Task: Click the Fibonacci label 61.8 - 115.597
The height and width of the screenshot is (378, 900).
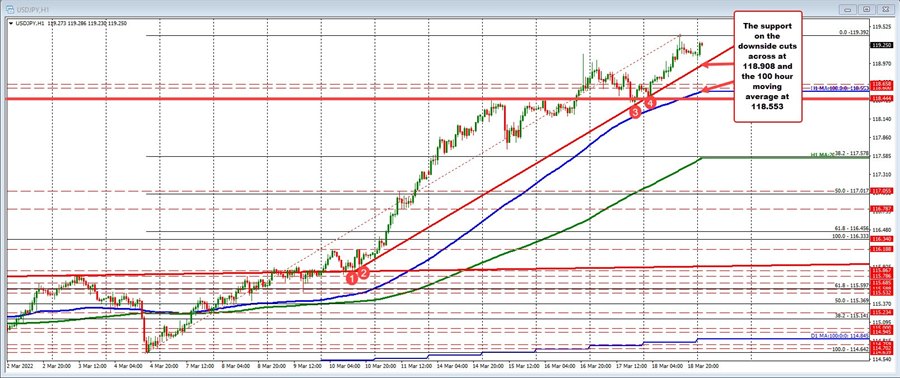Action: (853, 285)
